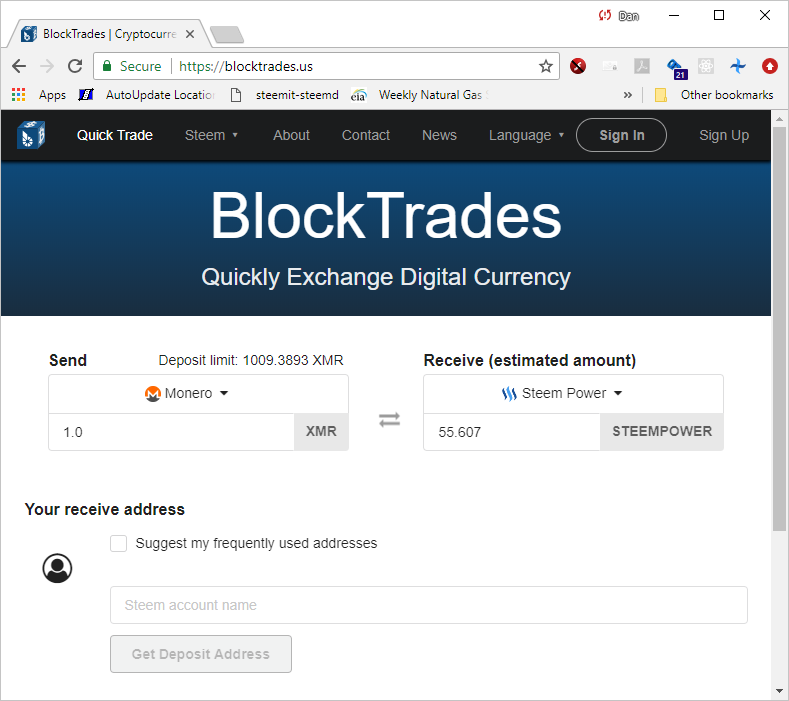Bookmark this page with the star icon
The height and width of the screenshot is (701, 789).
[546, 66]
